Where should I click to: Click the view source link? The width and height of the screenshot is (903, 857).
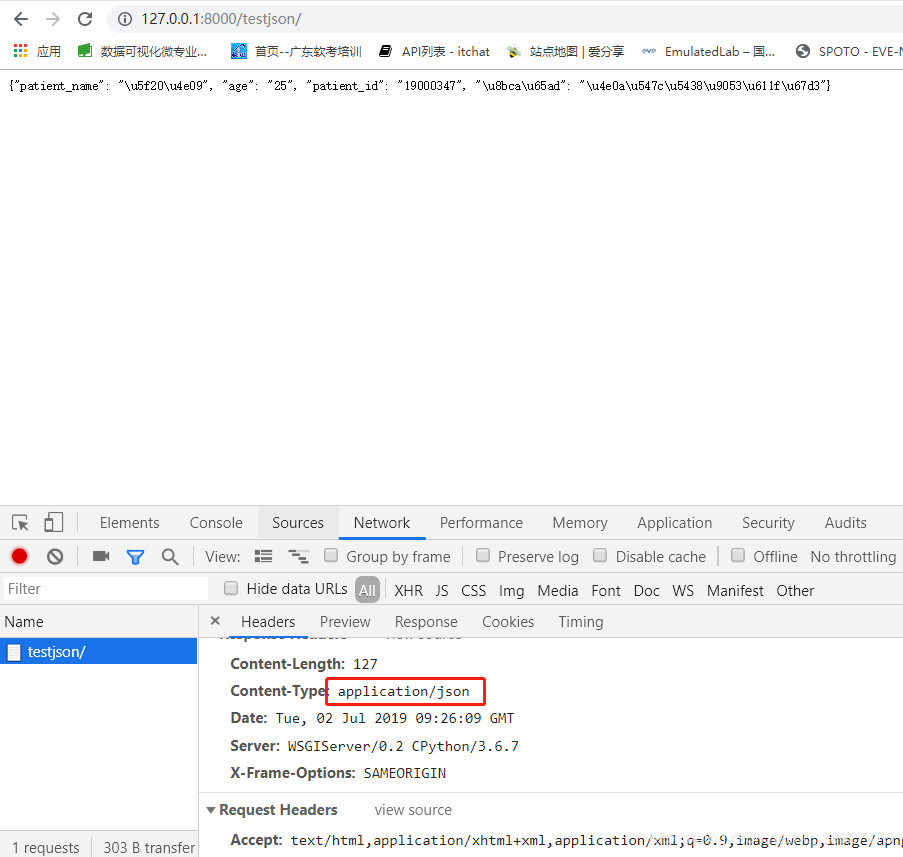[x=412, y=809]
